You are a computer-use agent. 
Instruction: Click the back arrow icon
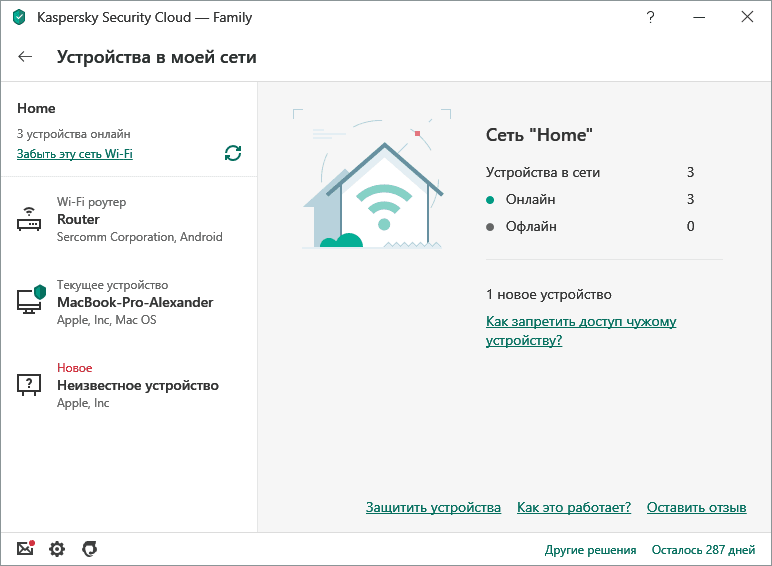[25, 57]
